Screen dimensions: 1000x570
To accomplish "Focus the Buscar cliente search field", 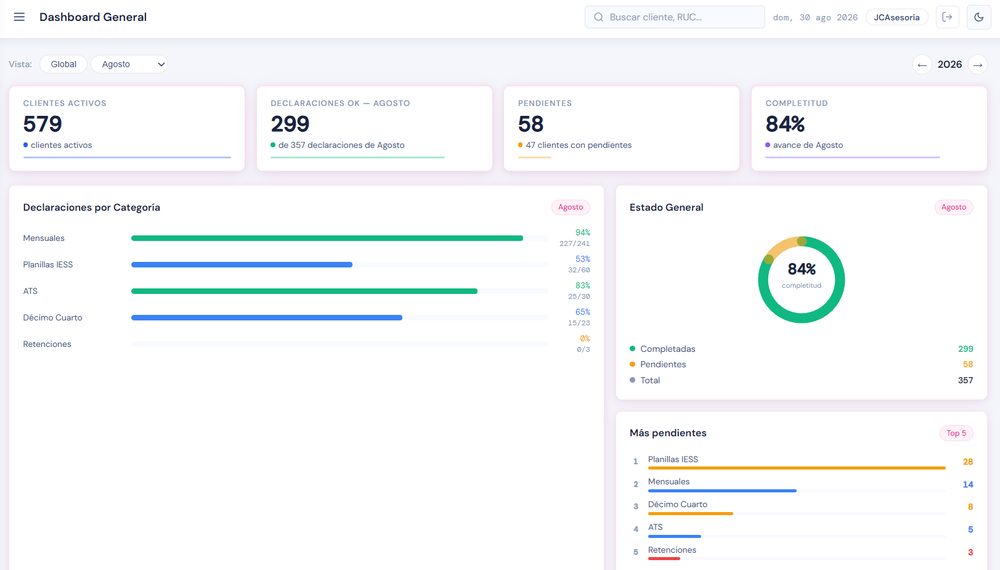I will (675, 17).
